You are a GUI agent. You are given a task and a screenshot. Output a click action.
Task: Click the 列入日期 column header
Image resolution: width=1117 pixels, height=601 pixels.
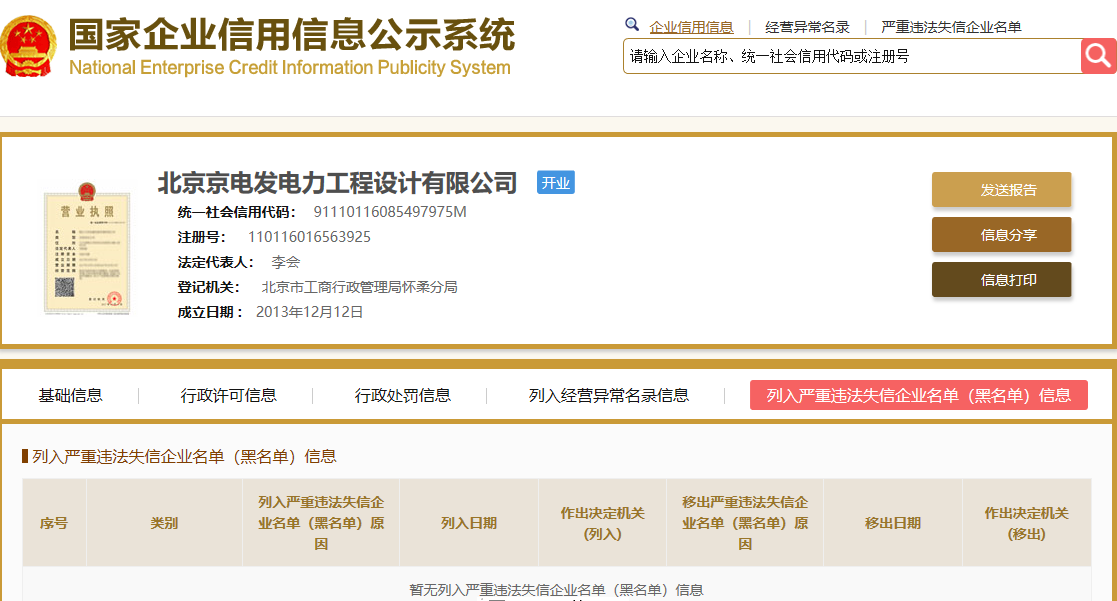469,523
